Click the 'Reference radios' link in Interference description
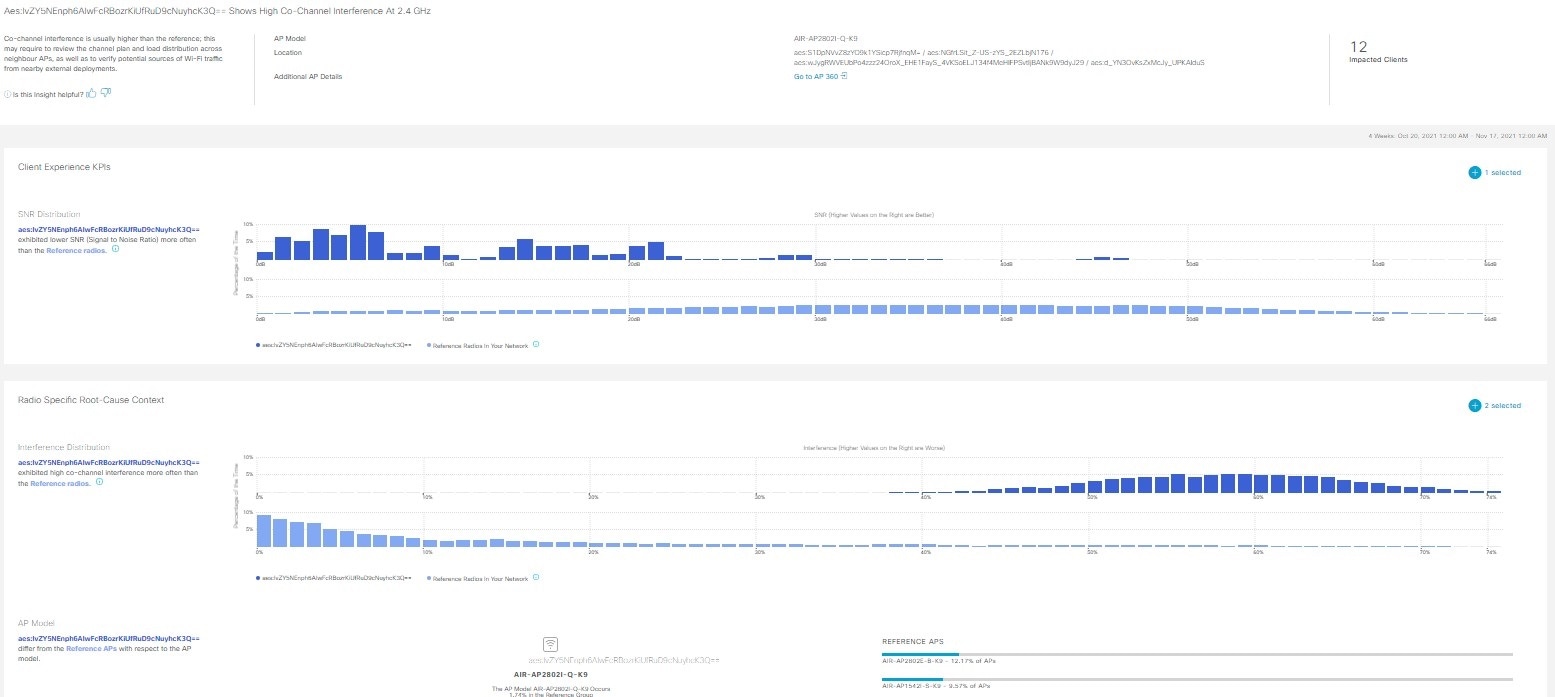The height and width of the screenshot is (697, 1555). 57,483
